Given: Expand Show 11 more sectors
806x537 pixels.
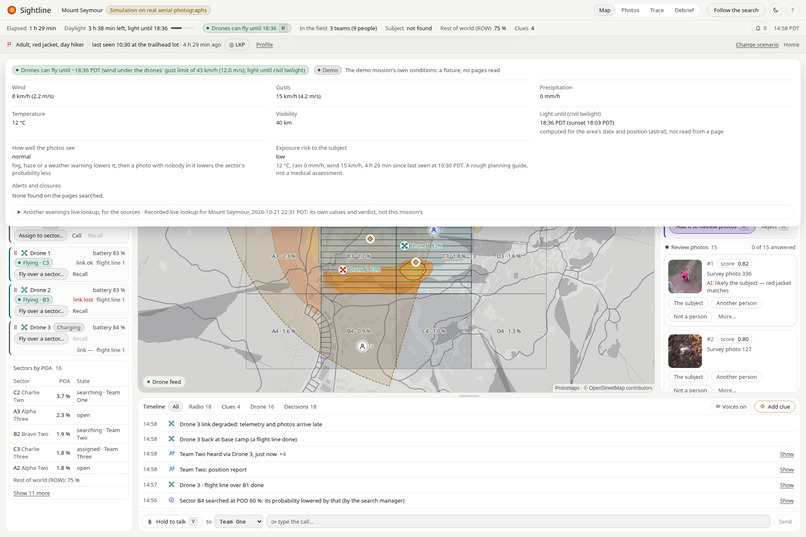Looking at the screenshot, I should tap(31, 493).
